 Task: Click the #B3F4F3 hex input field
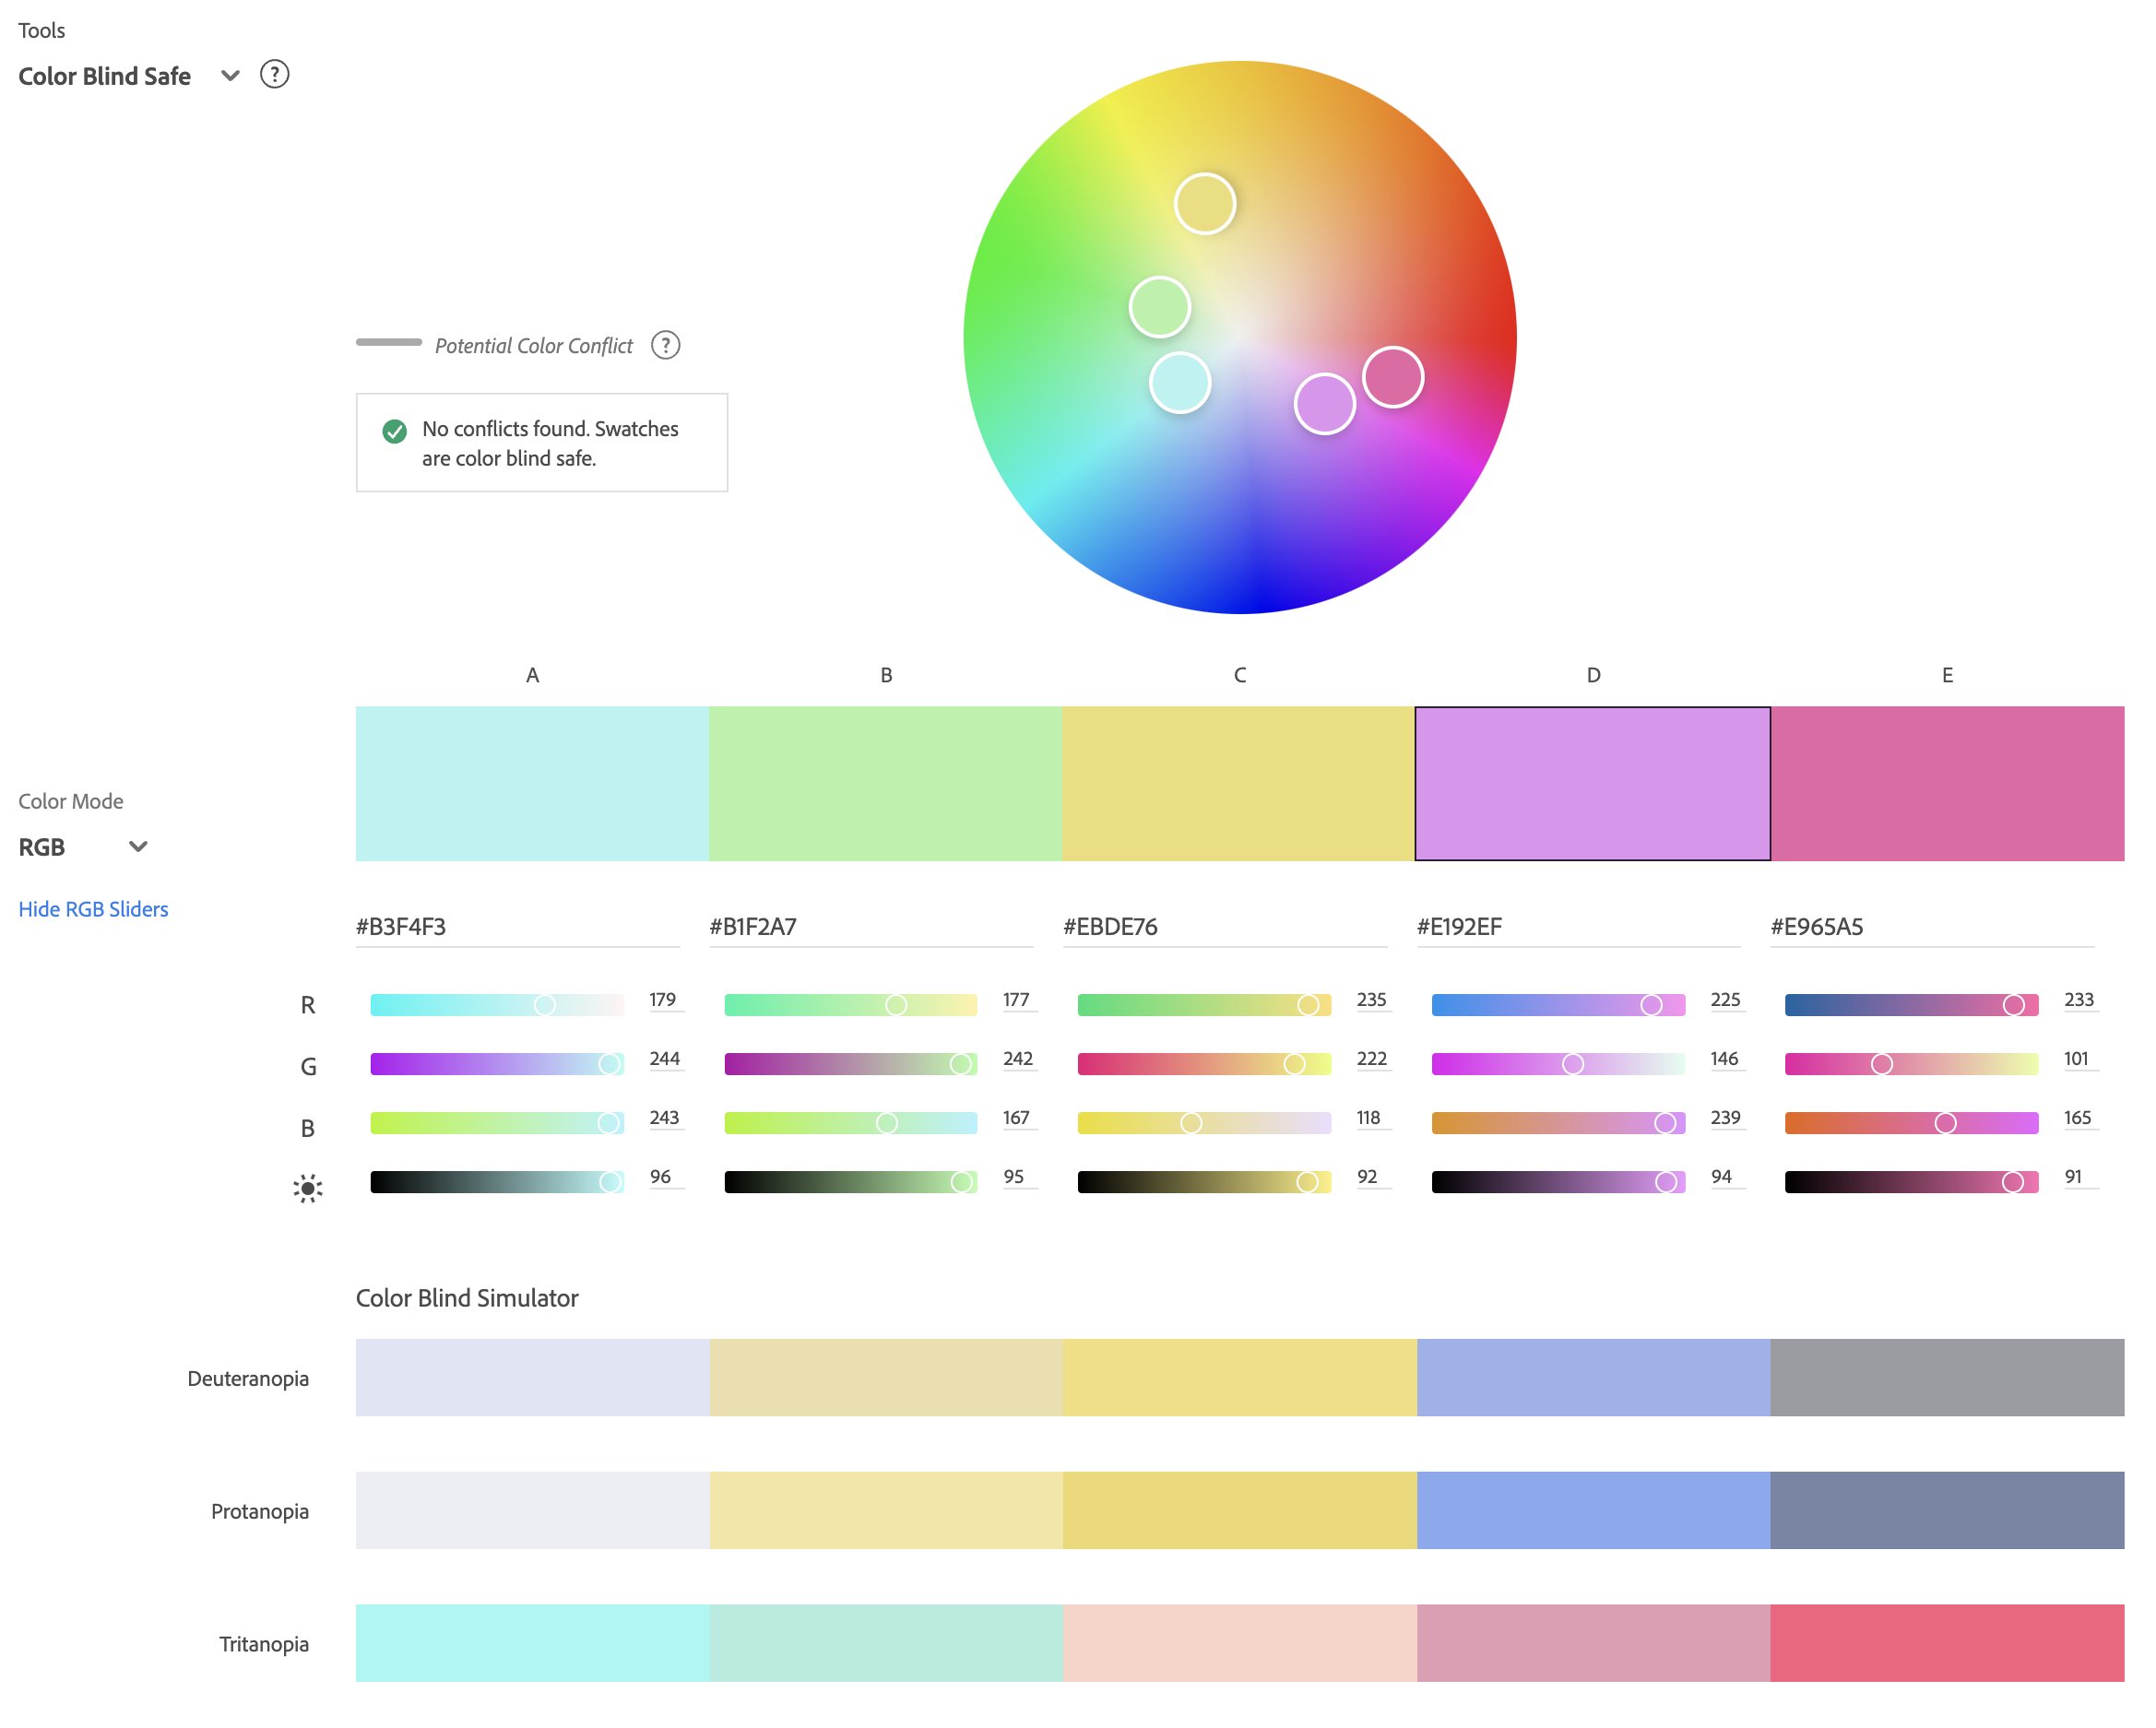pos(516,926)
